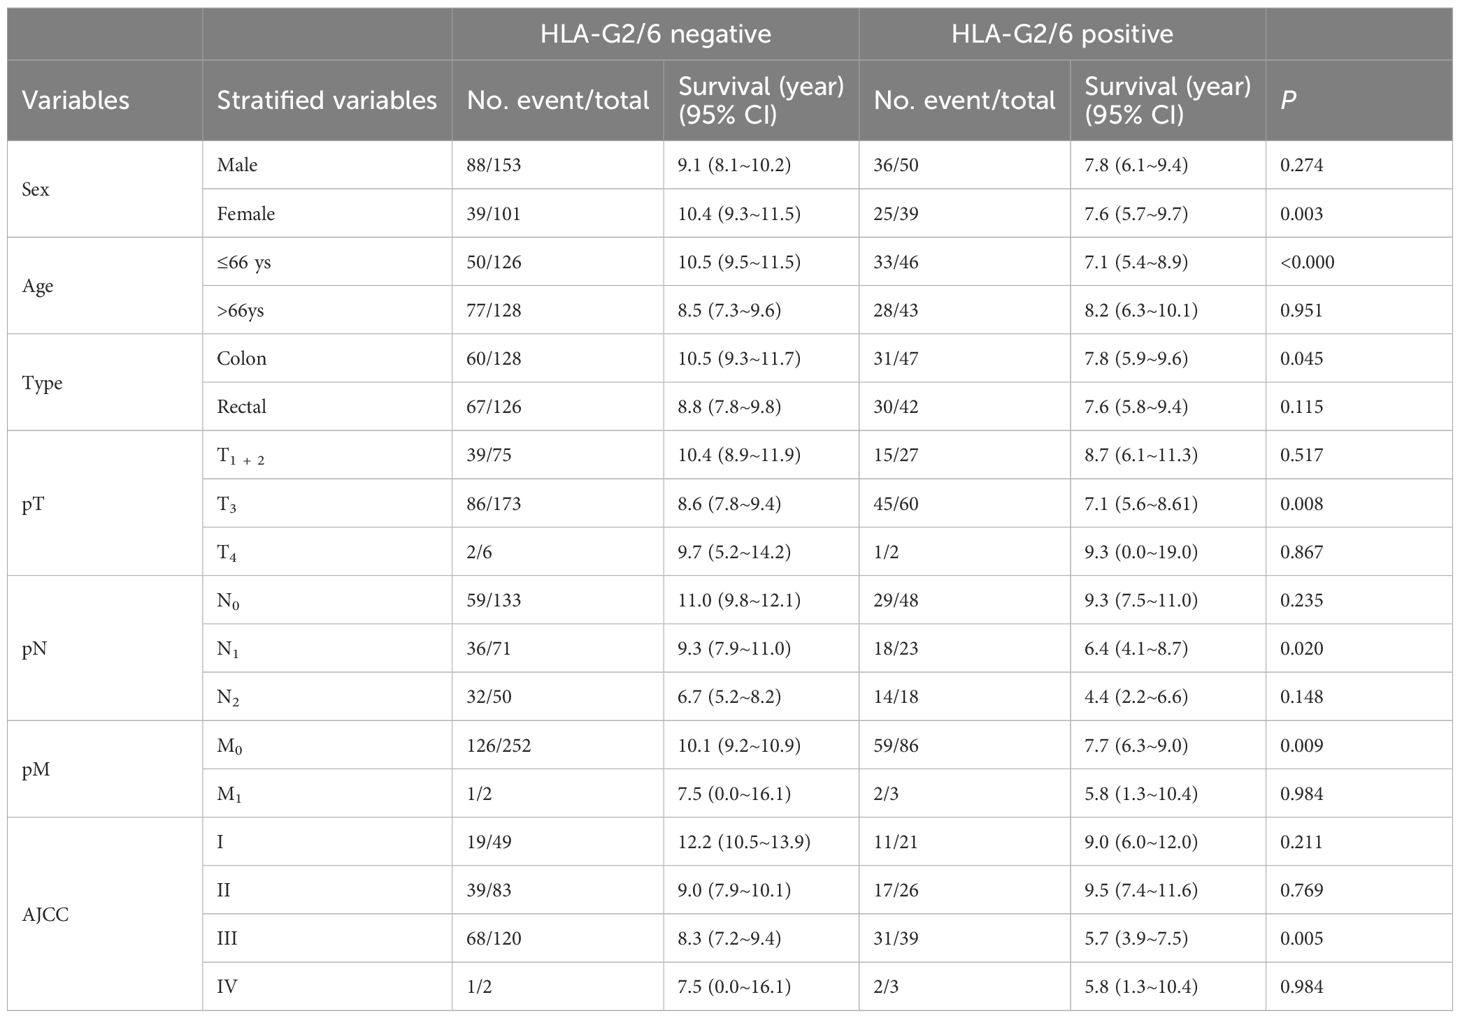Click the 'Variables' column header

tap(76, 100)
